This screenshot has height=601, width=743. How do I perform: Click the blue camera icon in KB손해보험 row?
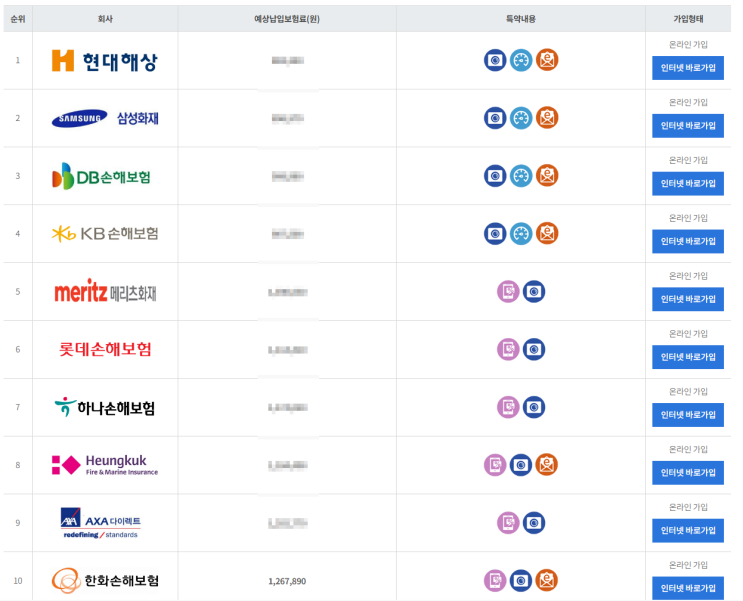point(495,234)
